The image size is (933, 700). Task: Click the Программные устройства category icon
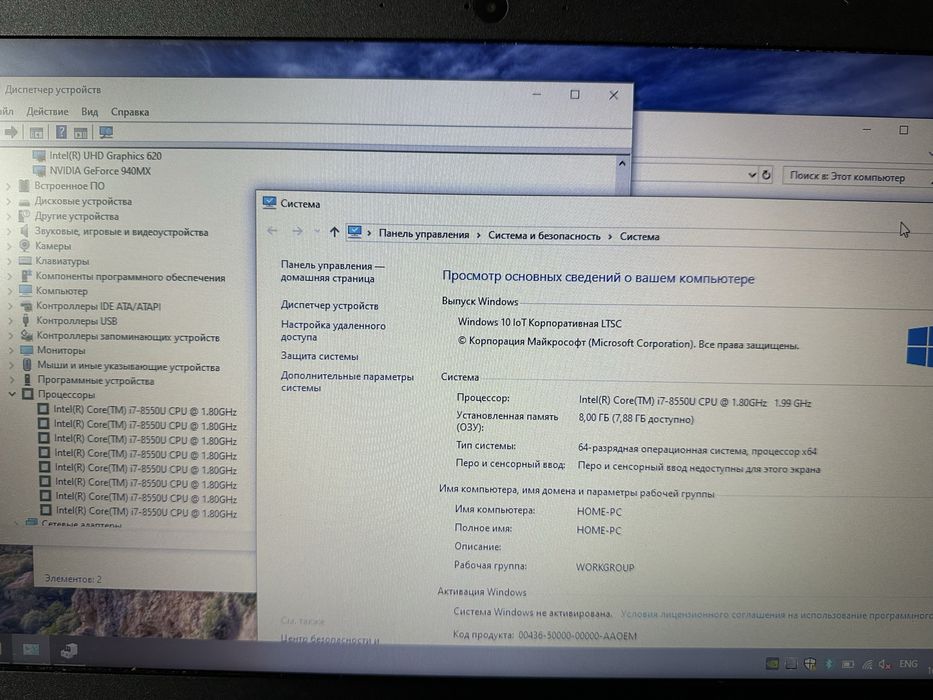pos(27,380)
